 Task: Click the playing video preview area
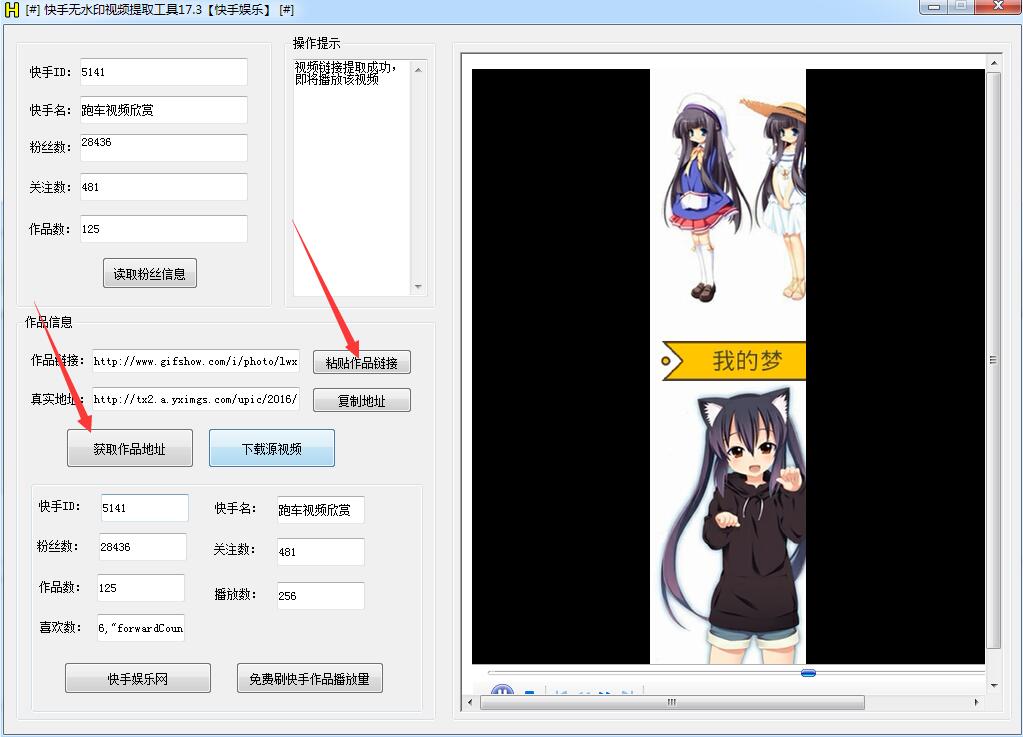[x=728, y=367]
